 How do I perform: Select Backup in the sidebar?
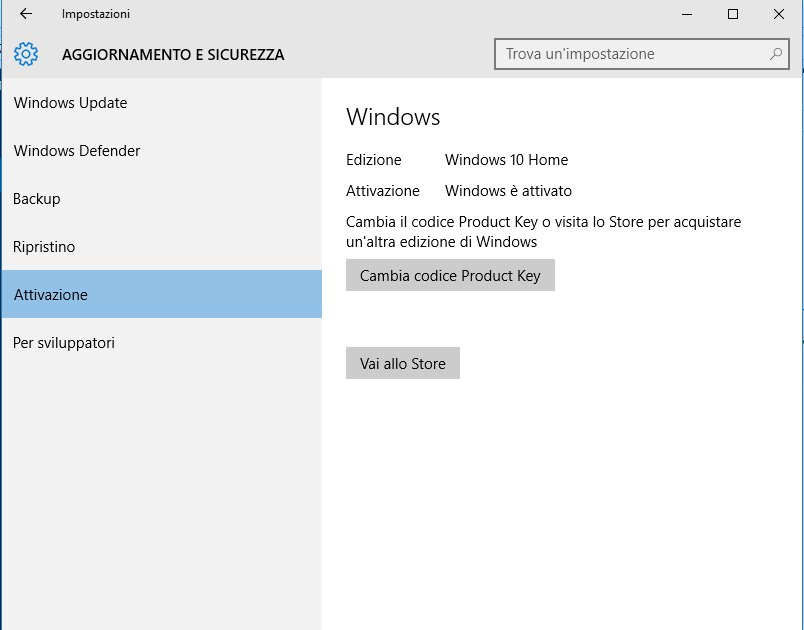[162, 198]
